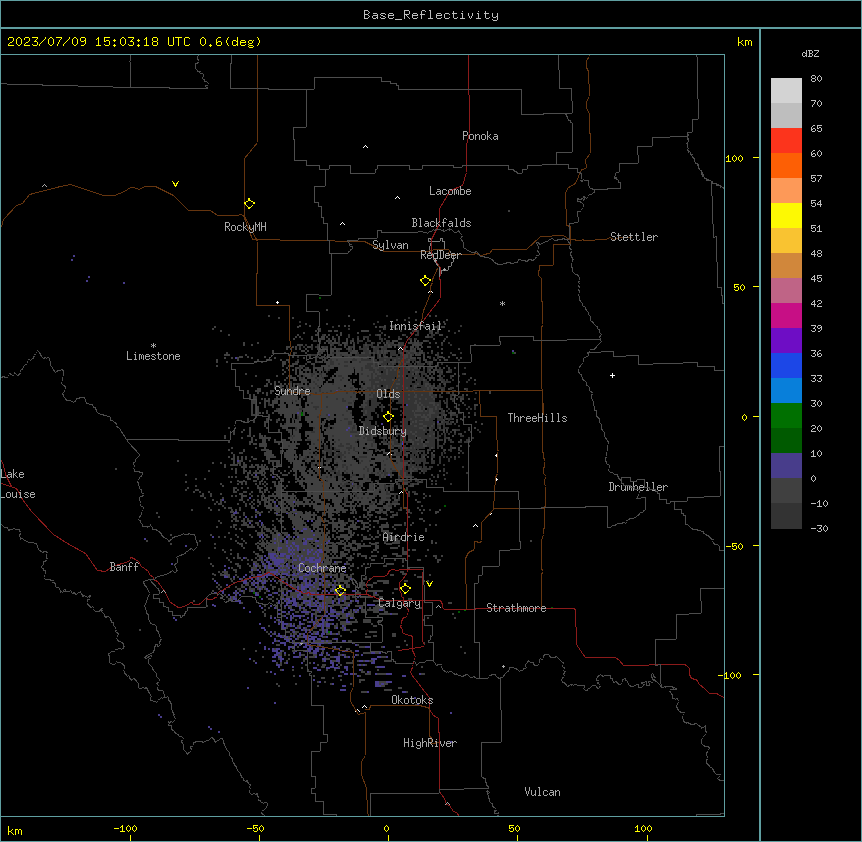Screen dimensions: 862x842
Task: Click the slate purple 10-0 dBZ swatch
Action: click(786, 466)
